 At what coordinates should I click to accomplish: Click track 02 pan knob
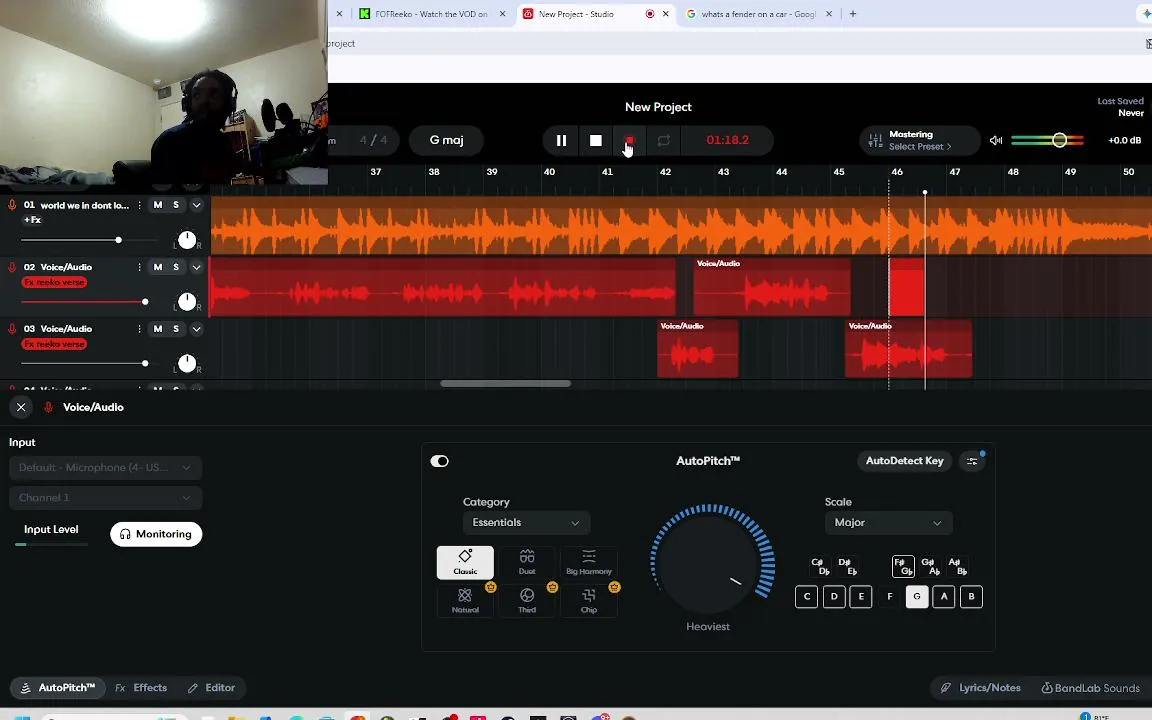point(187,301)
